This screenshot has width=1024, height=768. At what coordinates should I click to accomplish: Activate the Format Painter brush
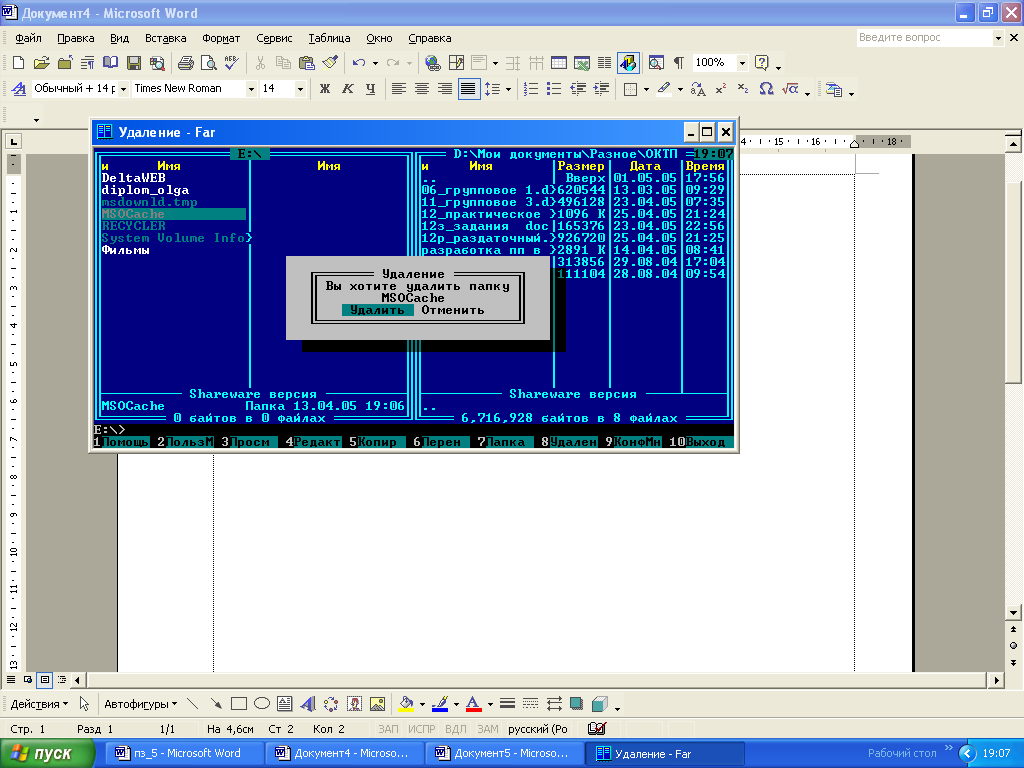tap(330, 63)
